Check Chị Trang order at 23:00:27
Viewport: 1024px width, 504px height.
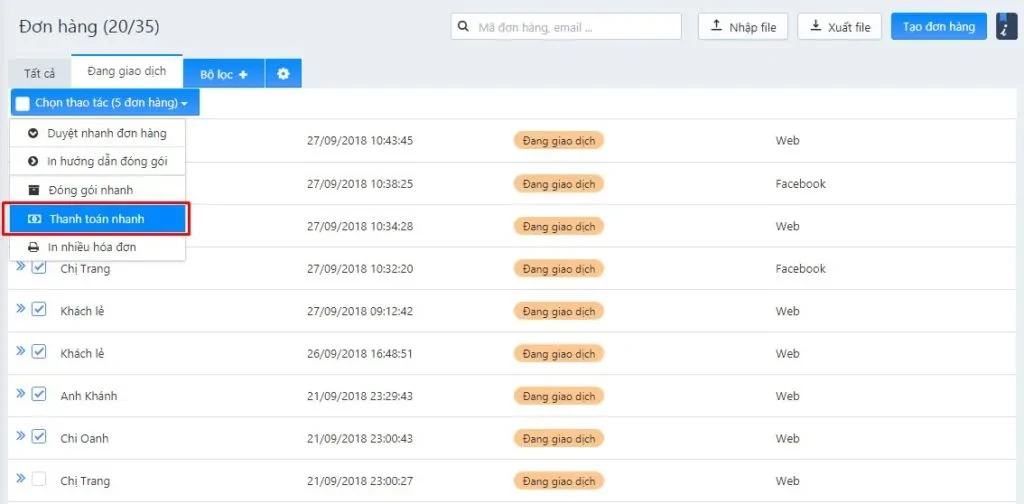[39, 479]
